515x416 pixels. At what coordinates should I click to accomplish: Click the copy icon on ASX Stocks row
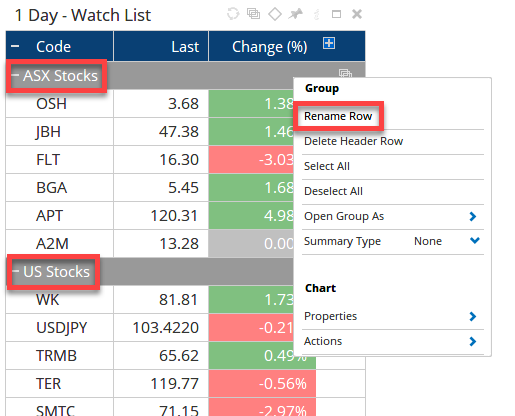345,73
